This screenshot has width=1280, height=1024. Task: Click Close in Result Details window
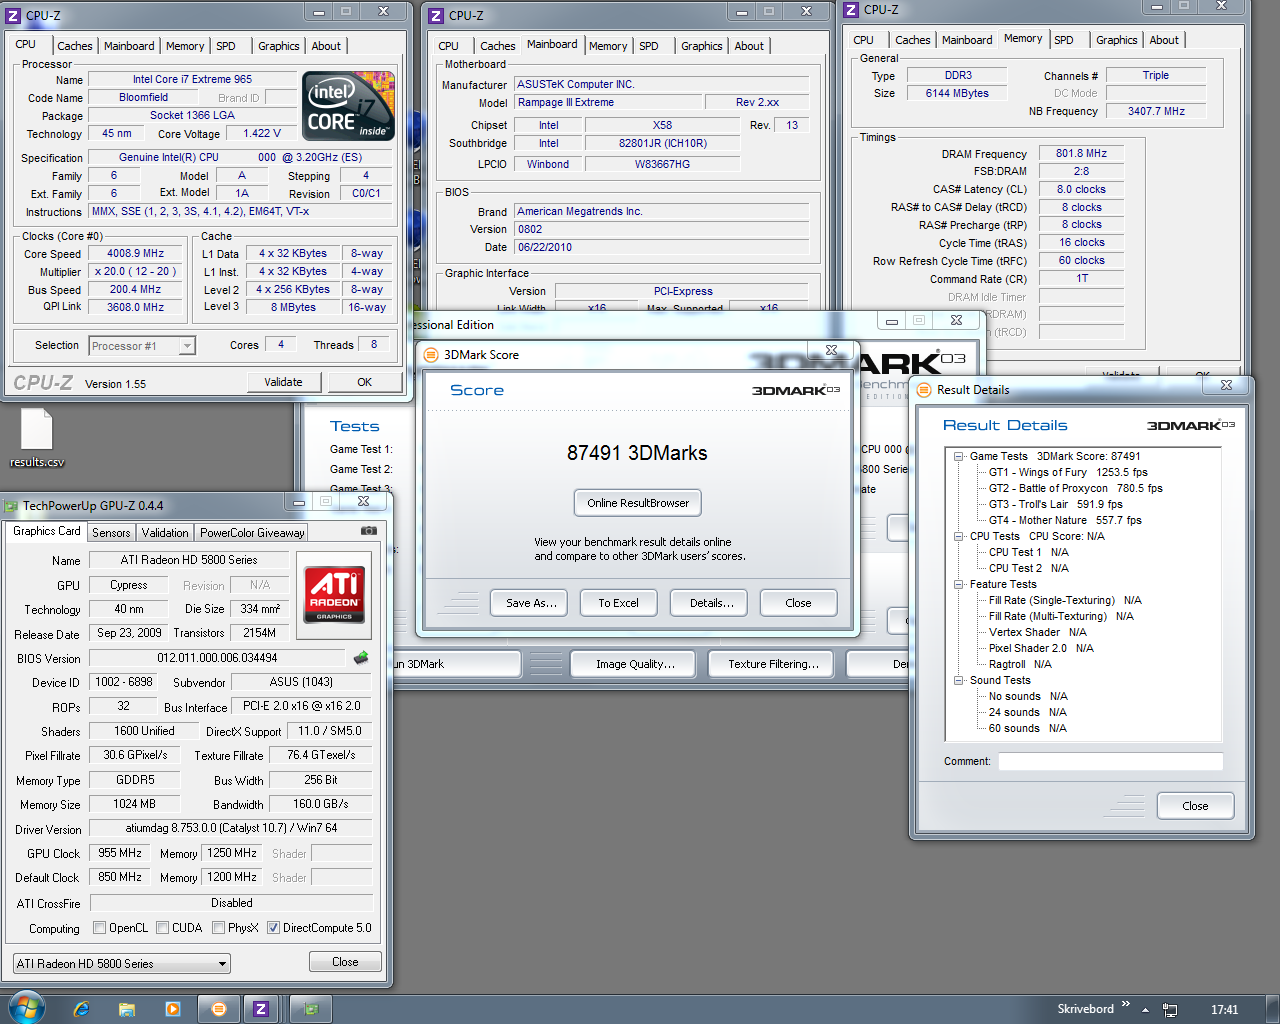click(1195, 806)
